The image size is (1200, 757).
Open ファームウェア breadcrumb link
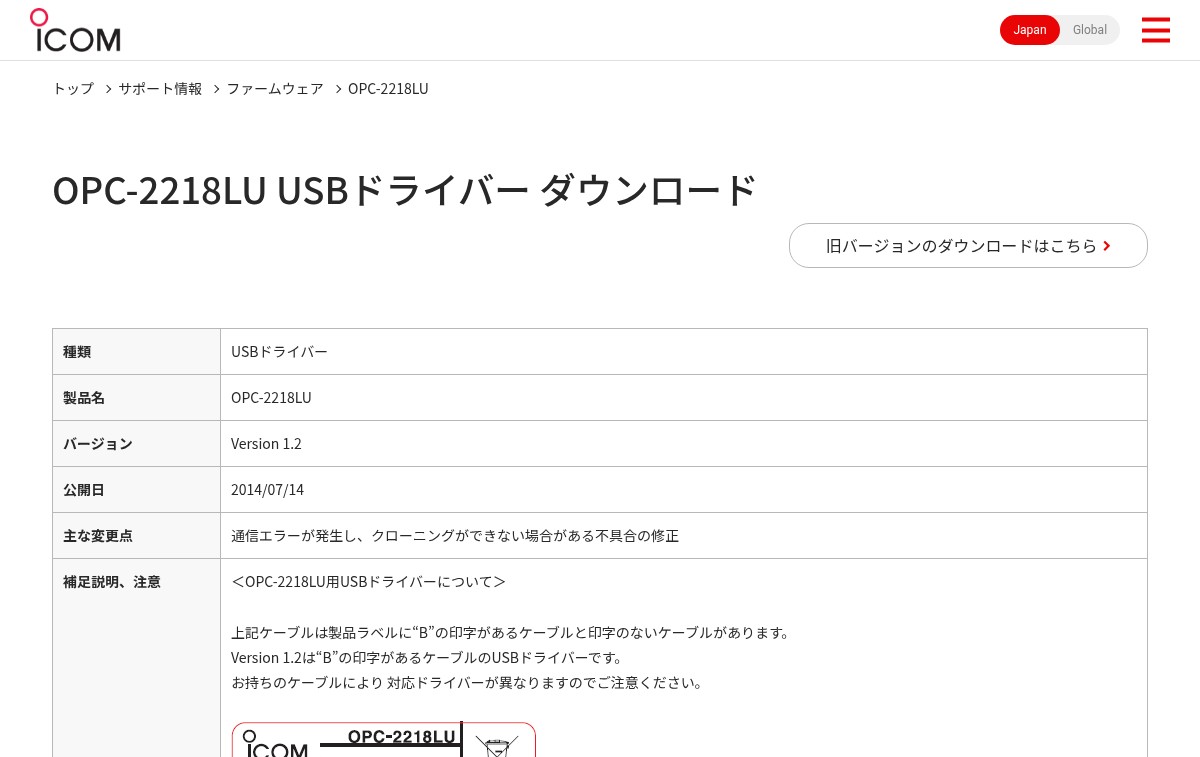tap(275, 89)
